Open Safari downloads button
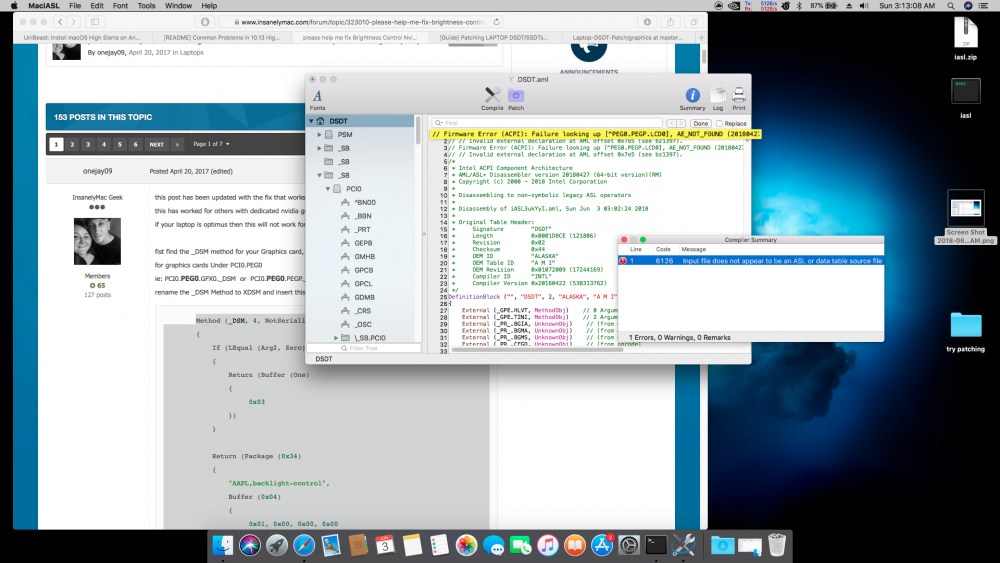Image resolution: width=1000 pixels, height=563 pixels. 647,22
